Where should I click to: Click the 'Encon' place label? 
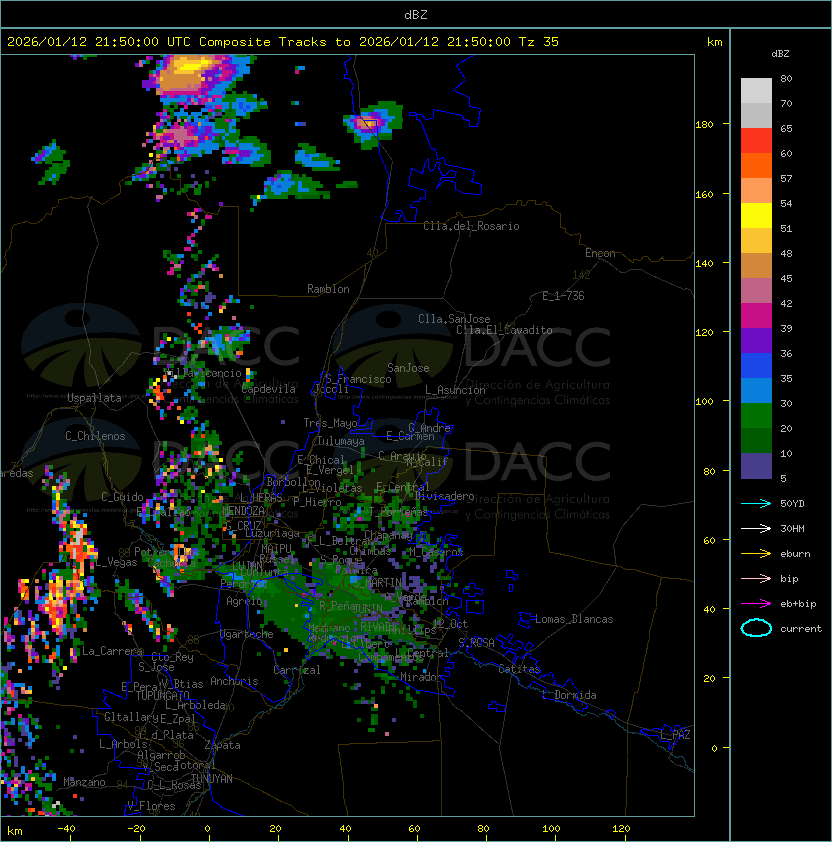tap(600, 253)
